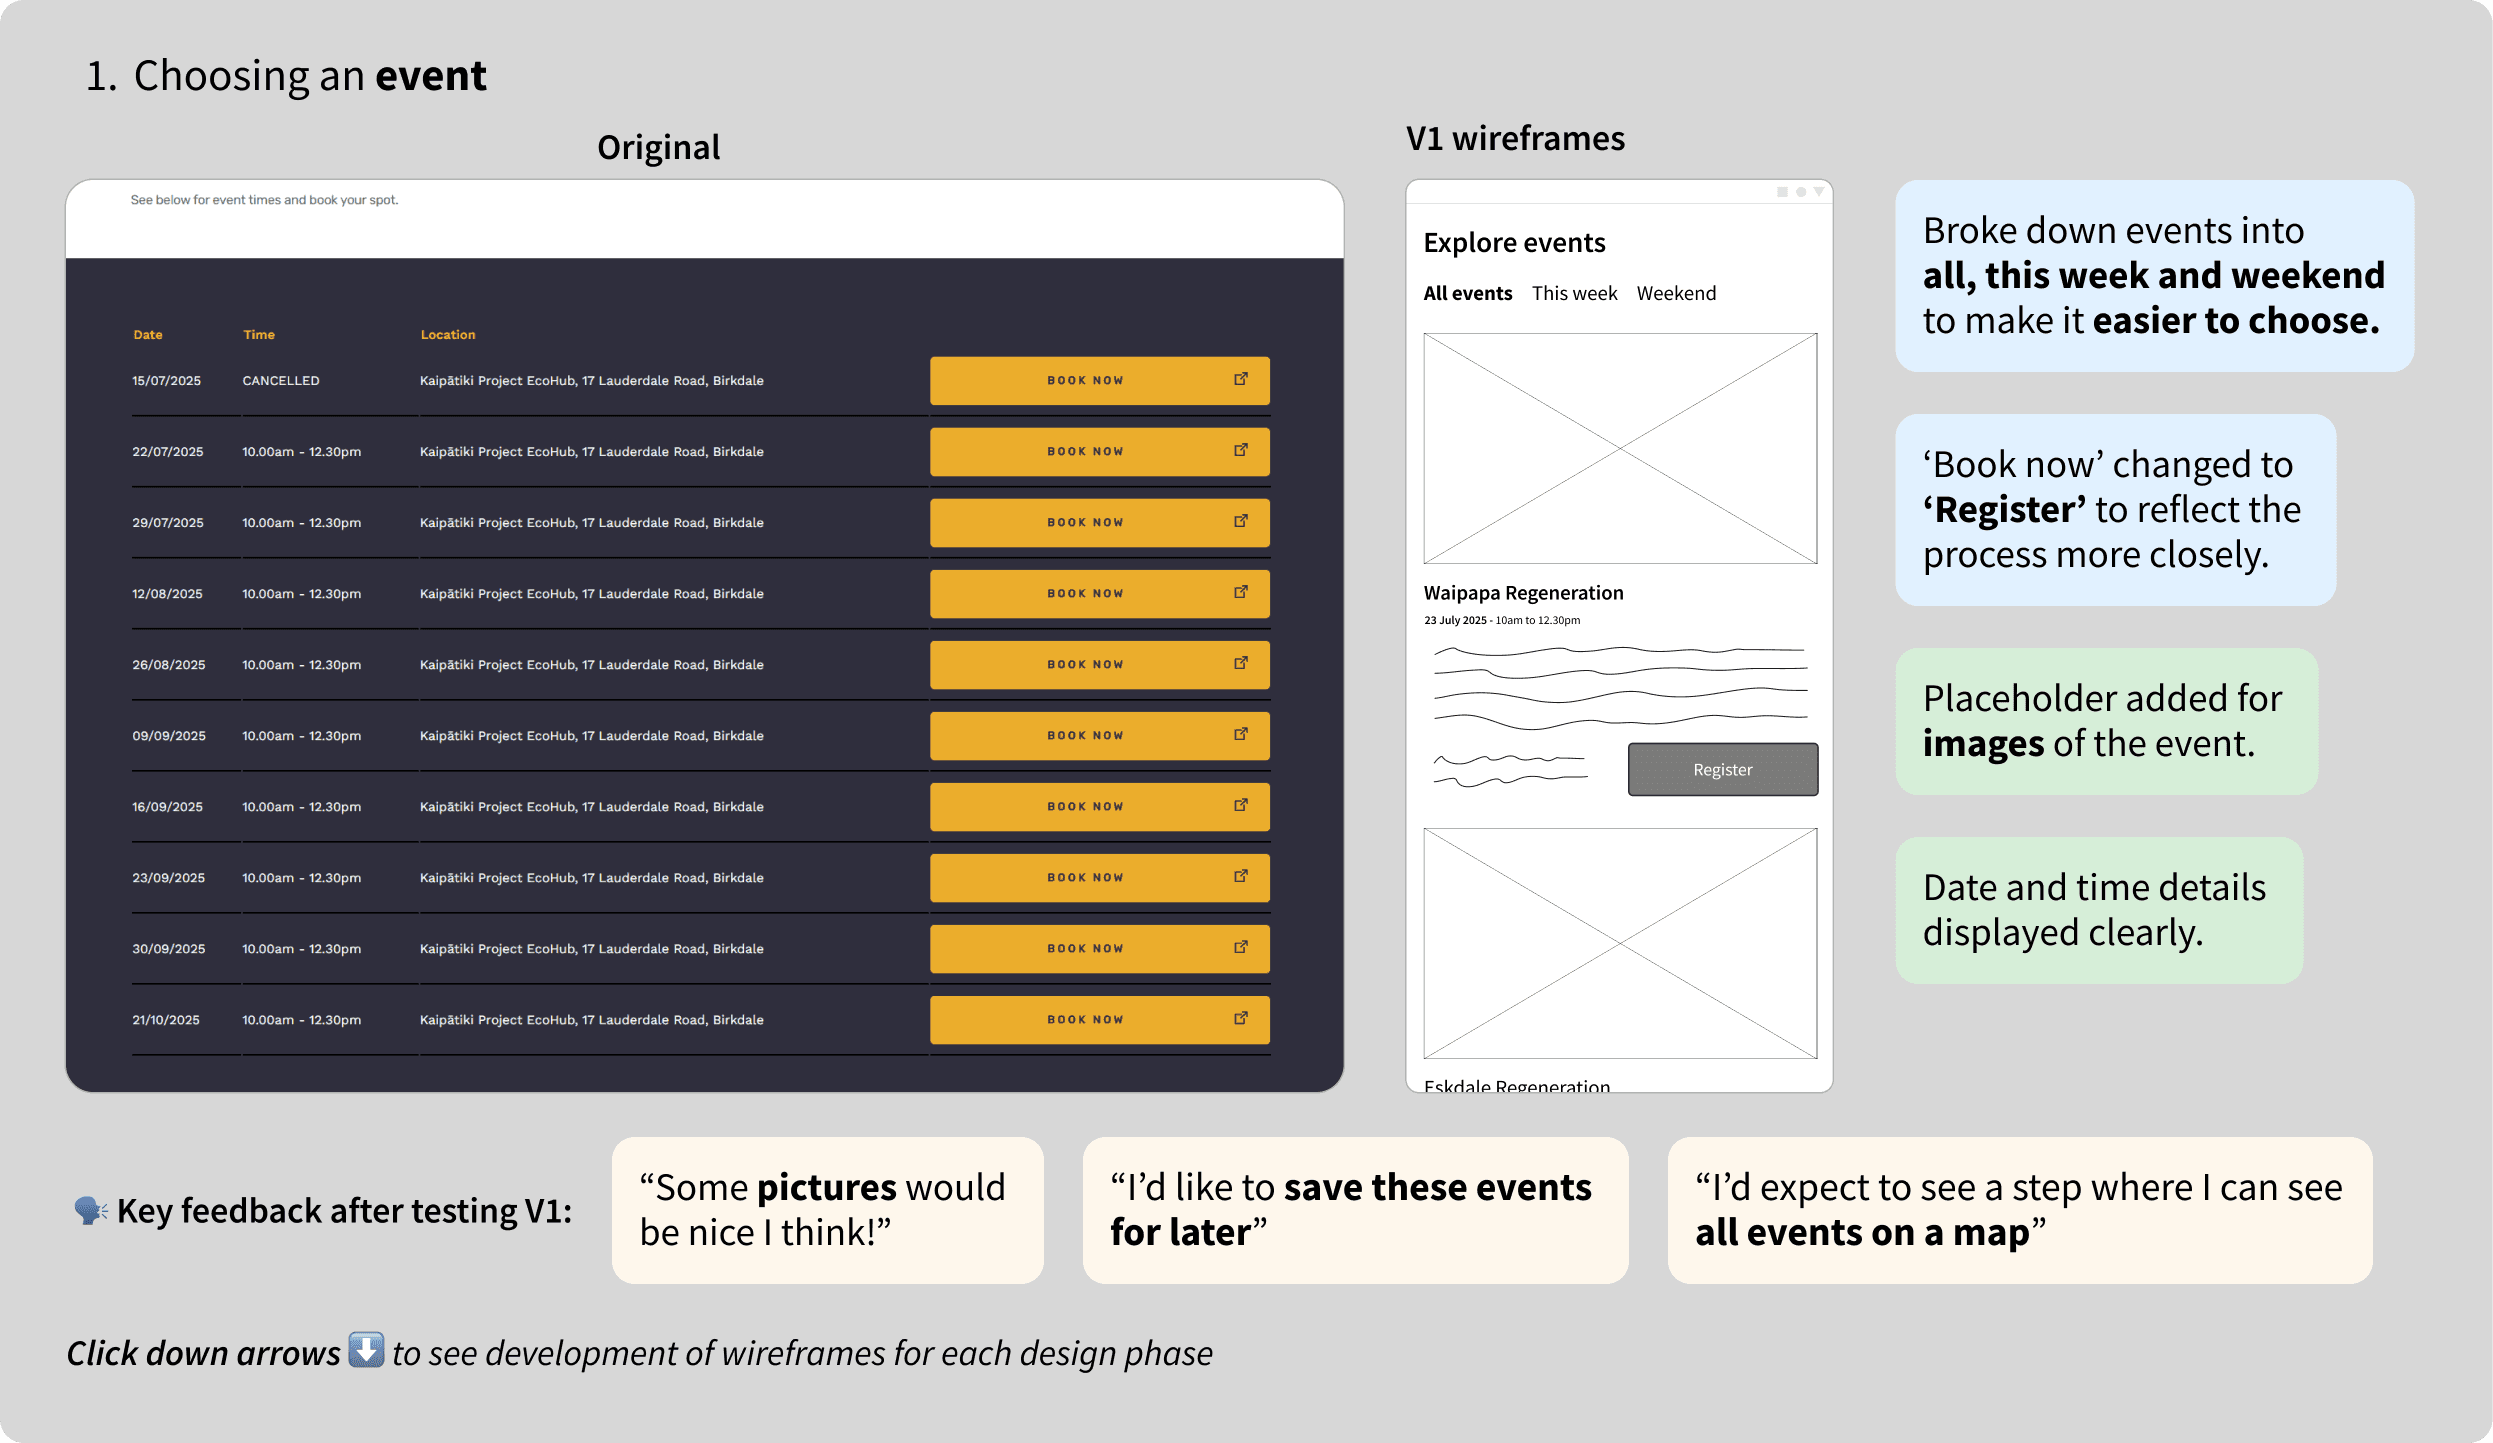The height and width of the screenshot is (1443, 2493).
Task: Click the wireframe window circle icon
Action: pos(1801,192)
